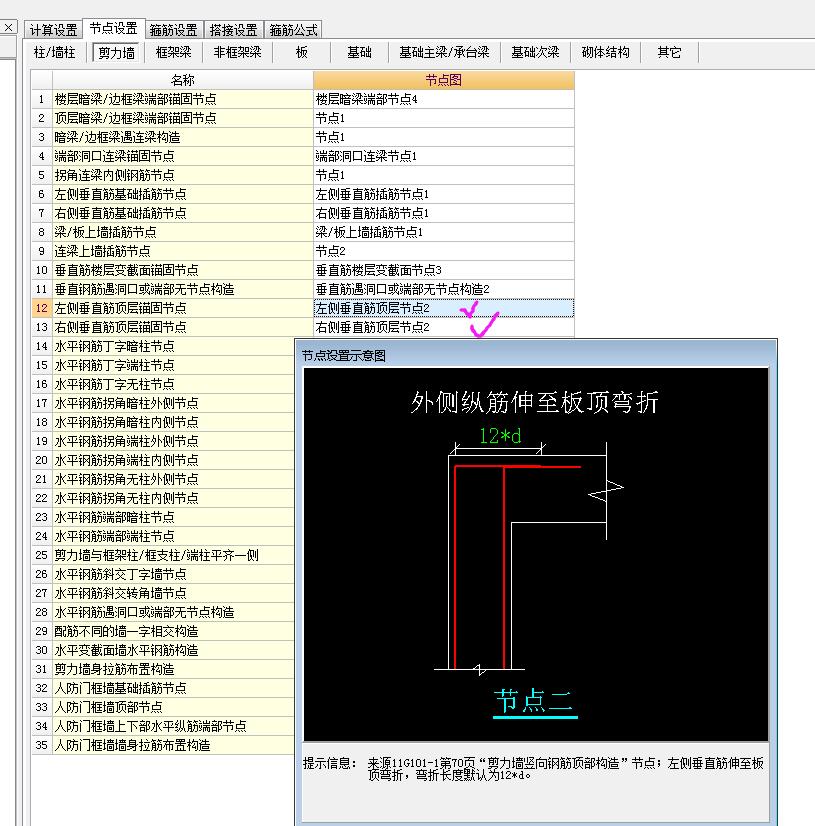The width and height of the screenshot is (815, 826).
Task: Select row 水平钢筋端部端柱节点
Action: 173,536
